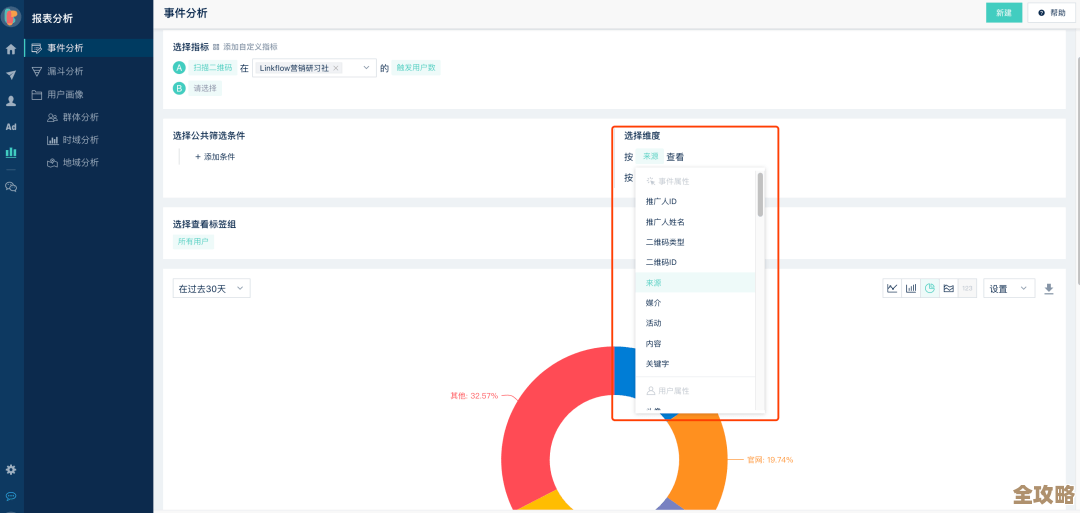
Task: Open the 在过去30天 date range dropdown
Action: [x=211, y=289]
